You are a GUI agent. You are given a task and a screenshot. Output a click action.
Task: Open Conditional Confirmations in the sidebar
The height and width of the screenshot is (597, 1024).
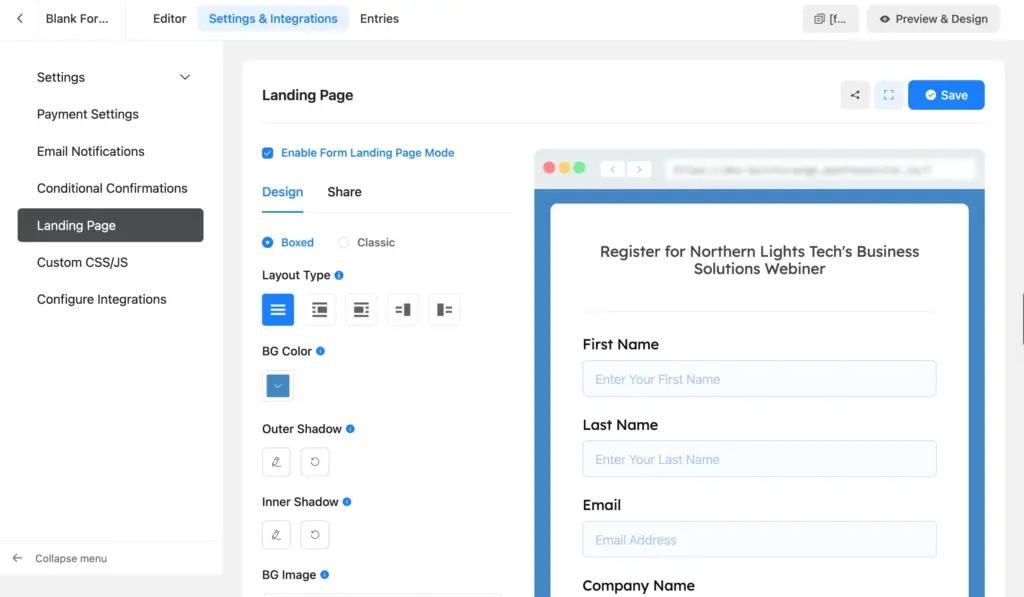click(x=112, y=189)
